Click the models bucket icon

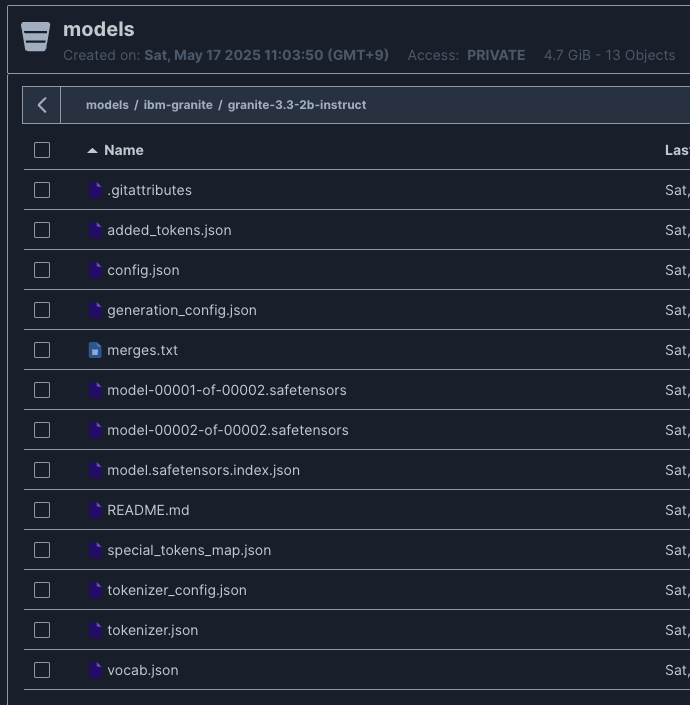[x=35, y=36]
